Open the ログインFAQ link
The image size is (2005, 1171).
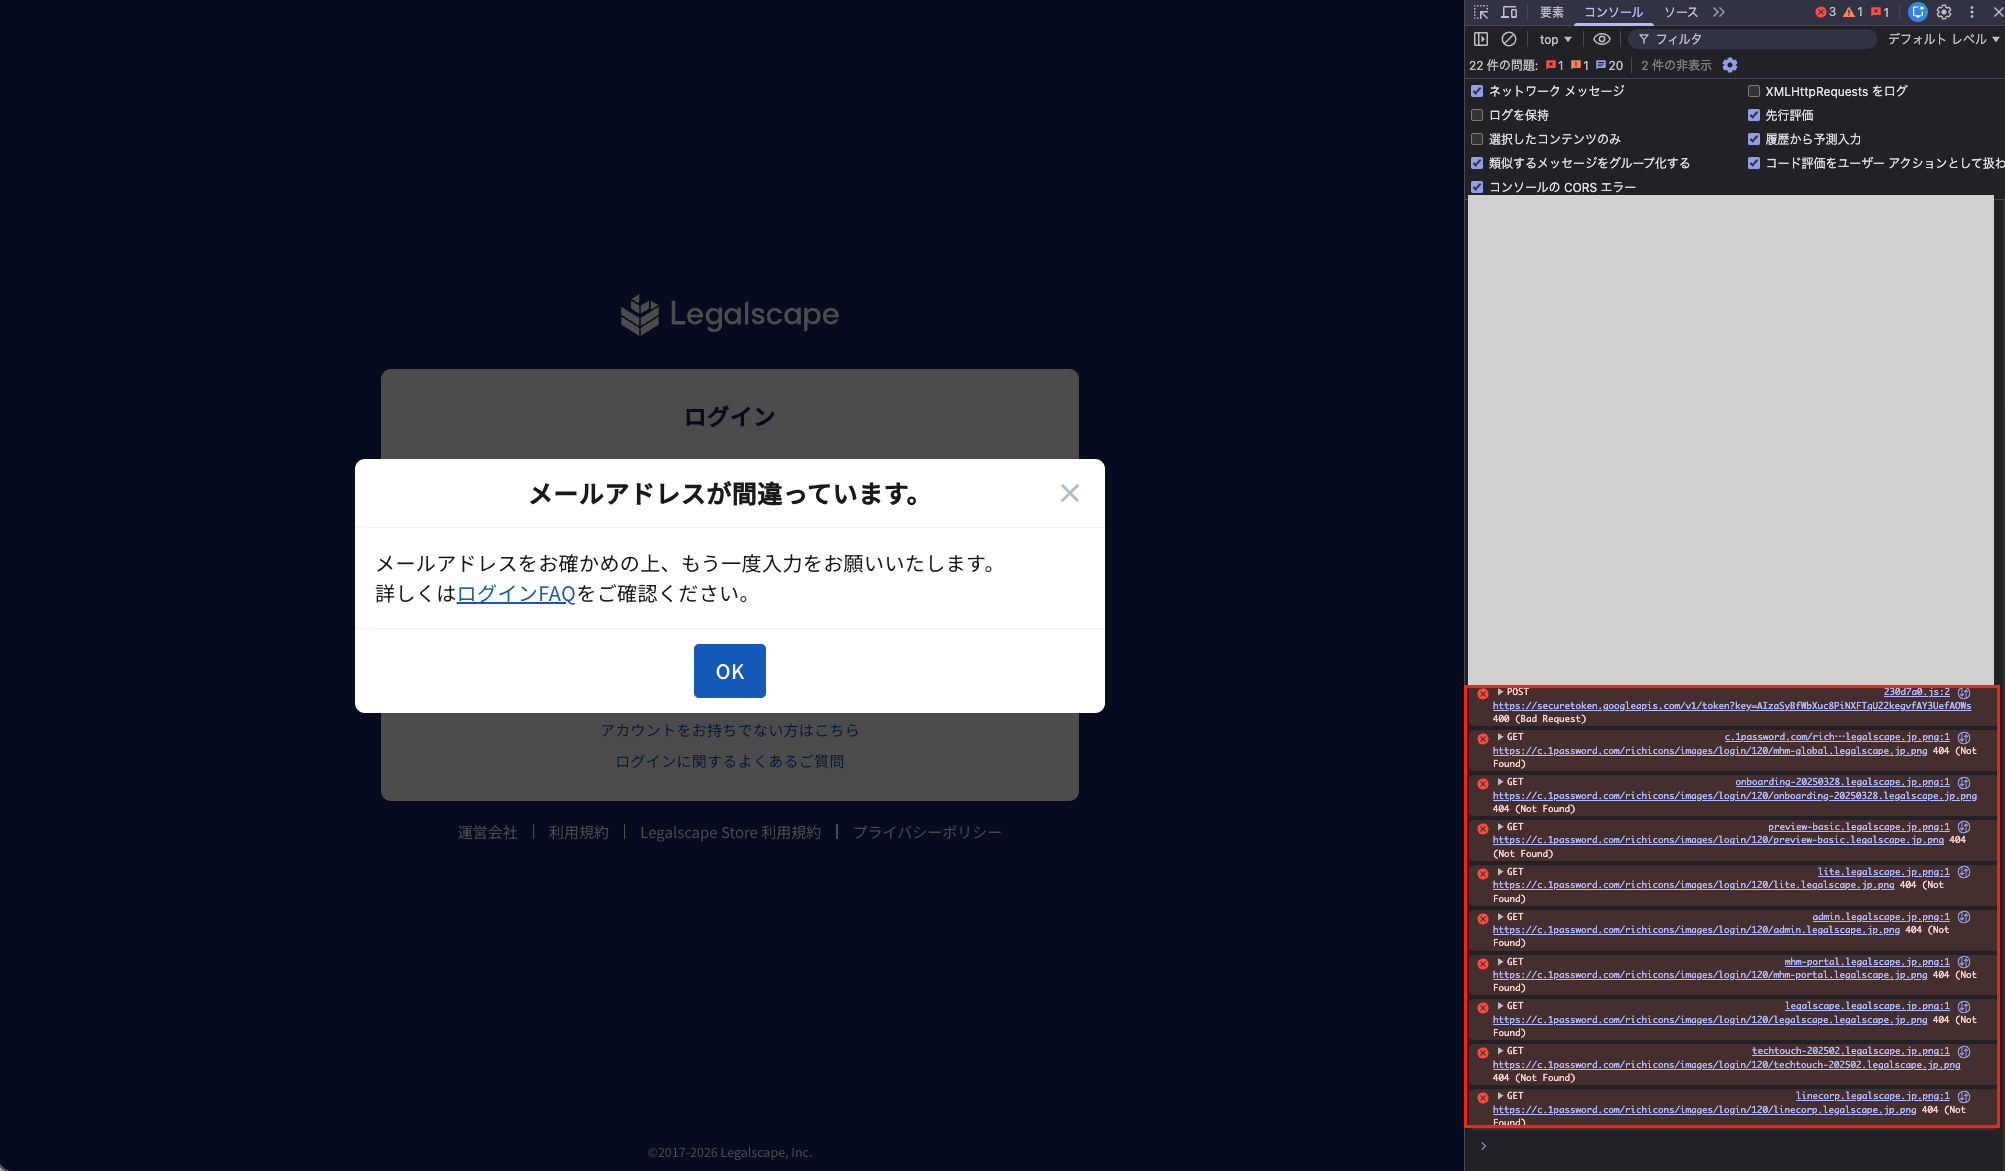click(516, 594)
